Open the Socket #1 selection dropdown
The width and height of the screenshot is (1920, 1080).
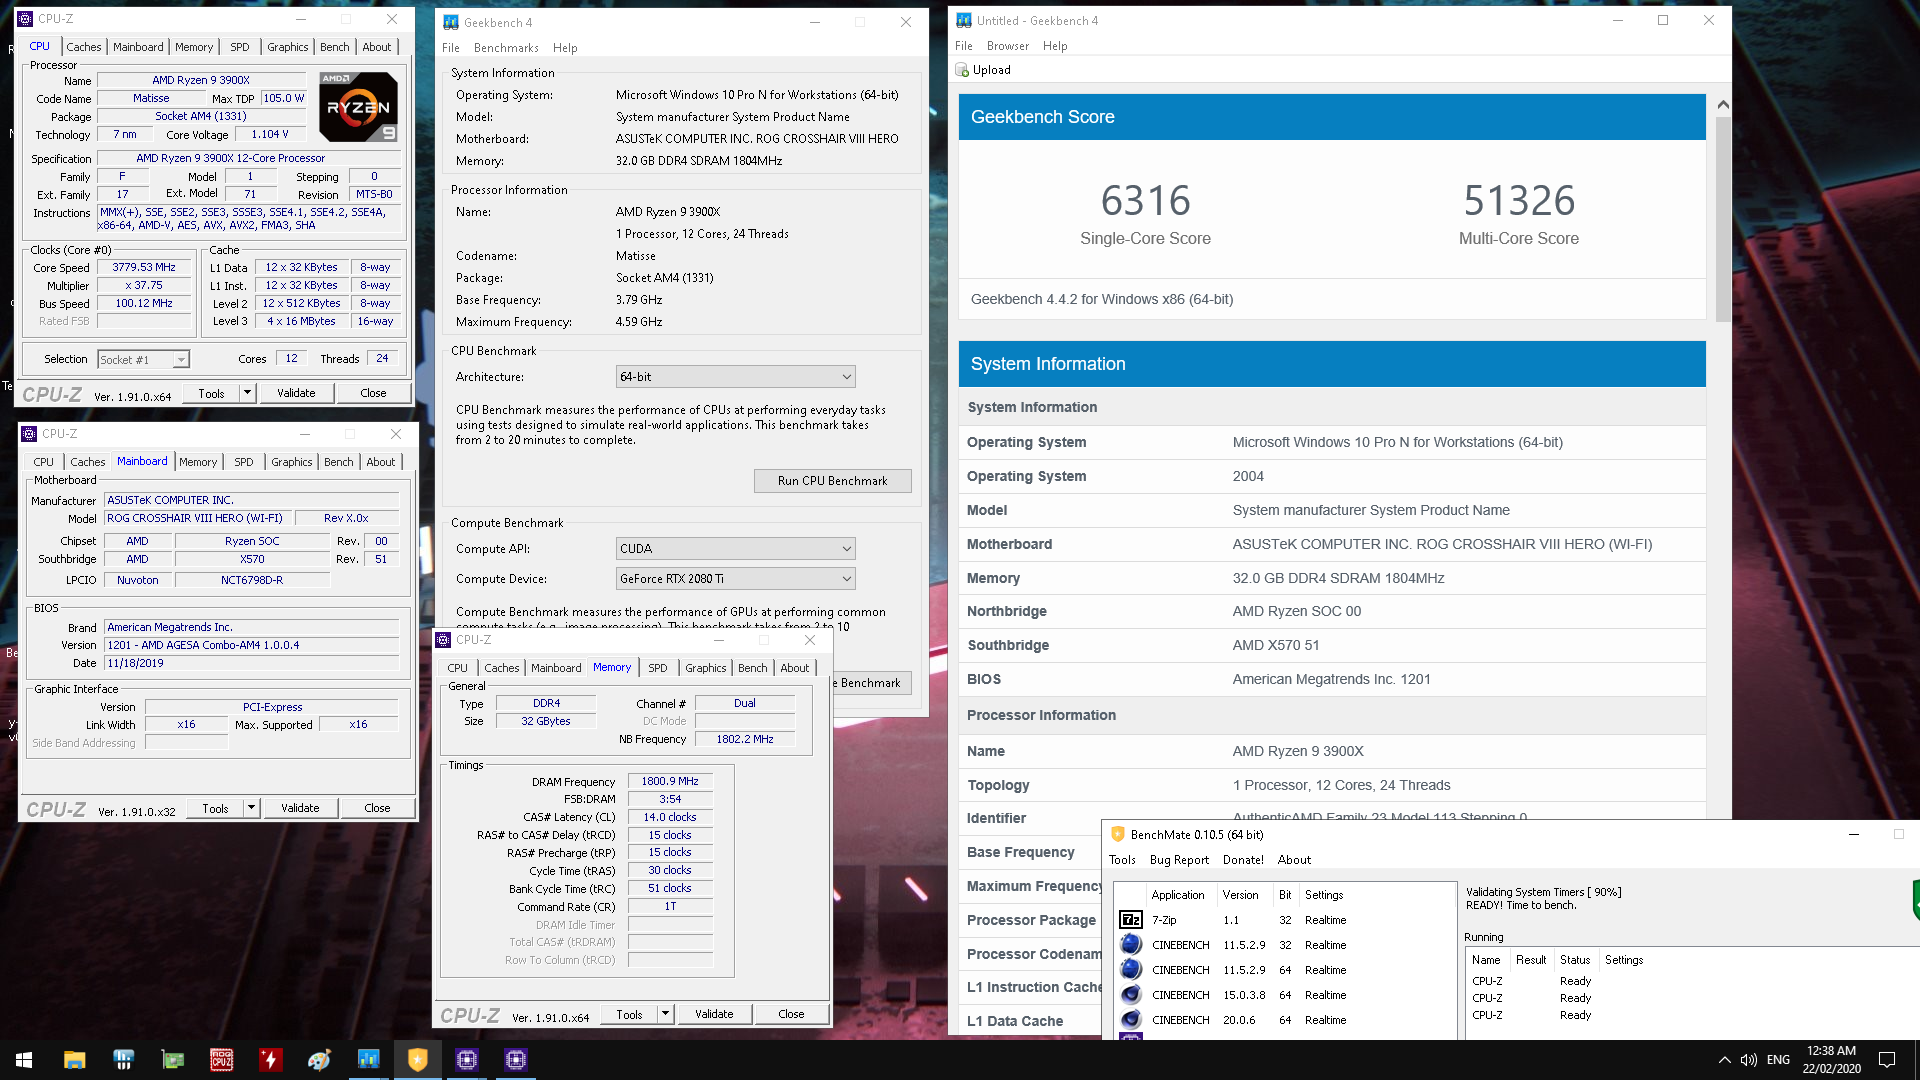click(144, 360)
